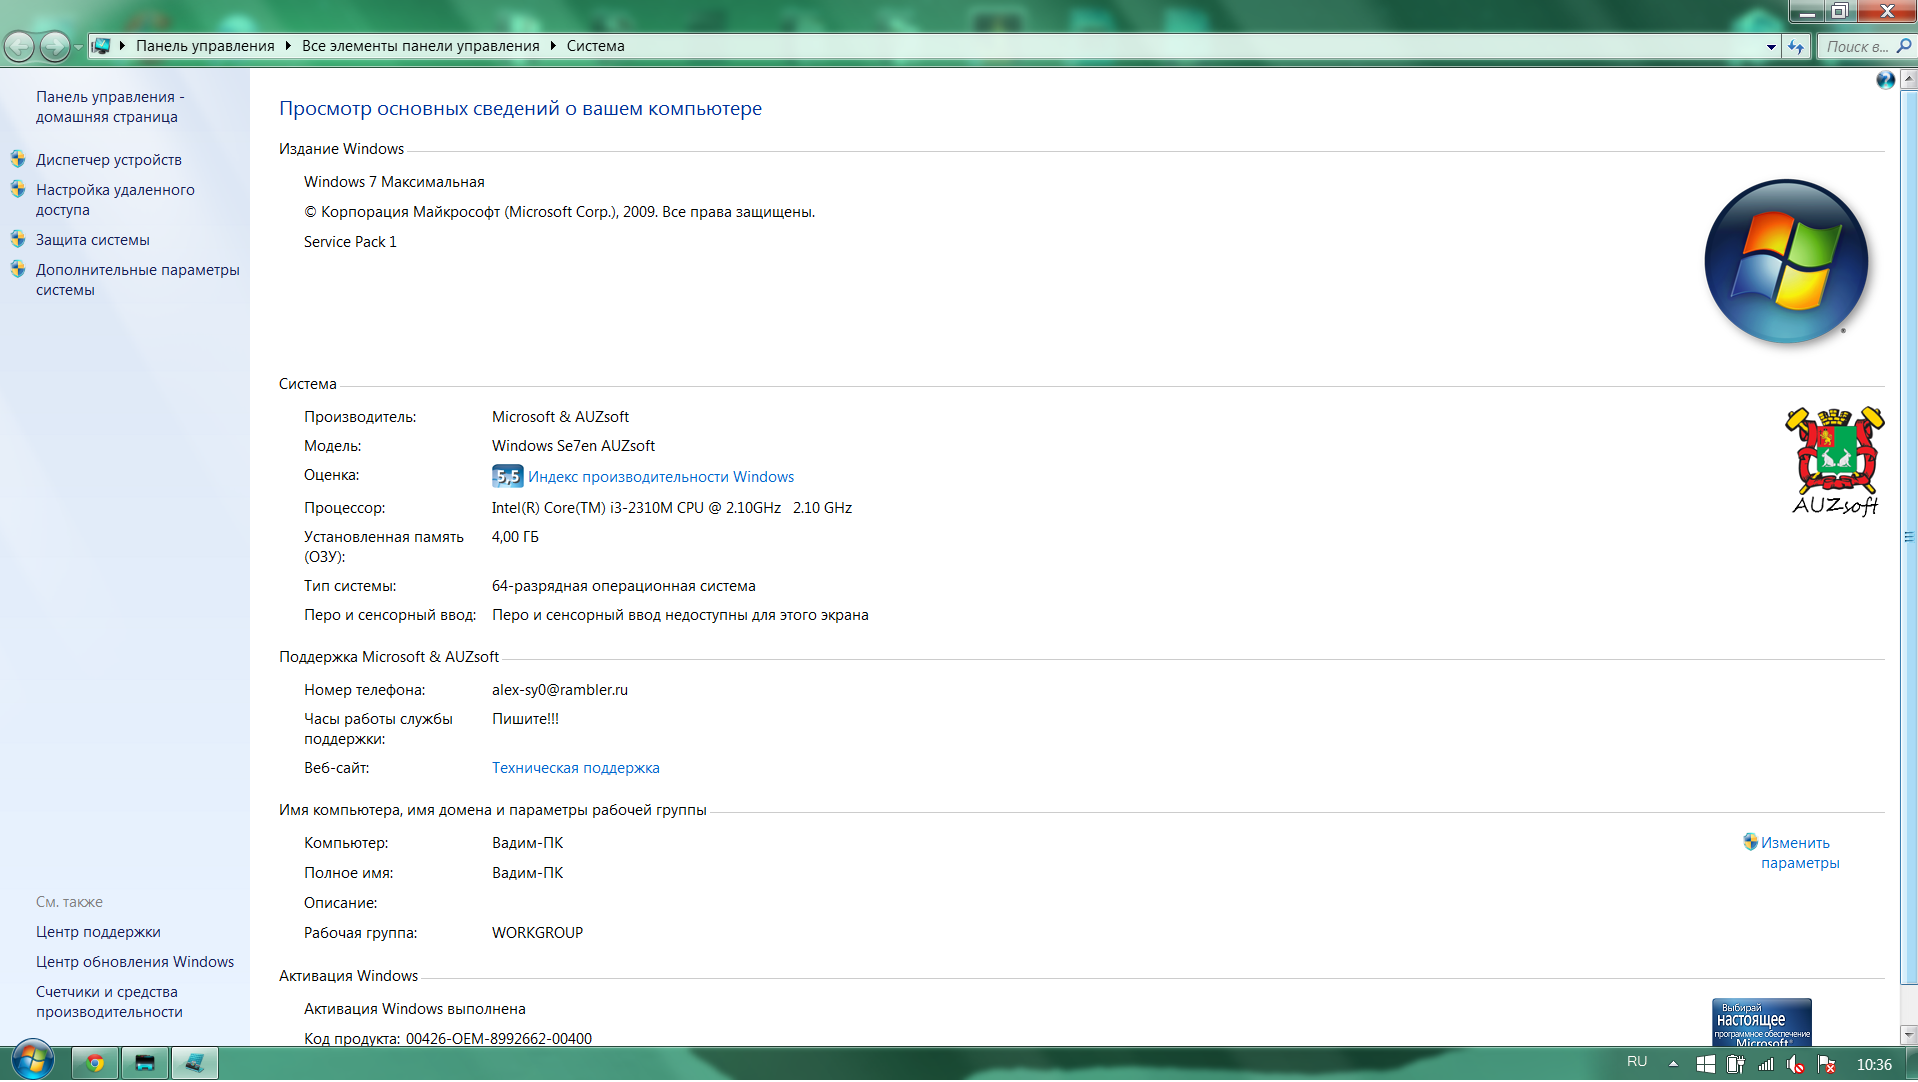Click the Back navigation arrow
The image size is (1918, 1082).
pos(19,46)
